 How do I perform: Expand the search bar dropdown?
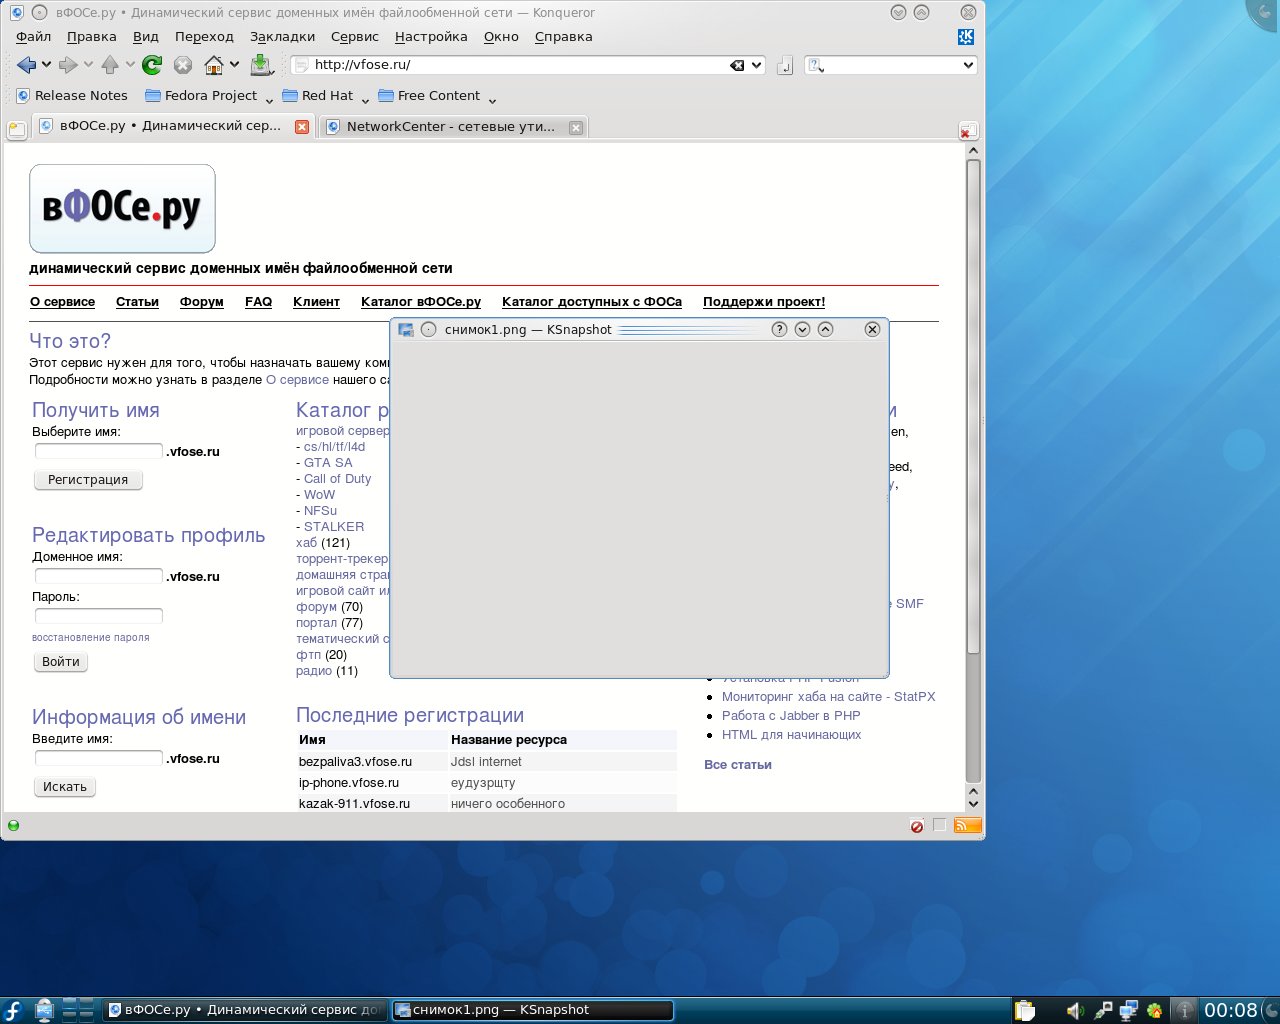tap(967, 65)
